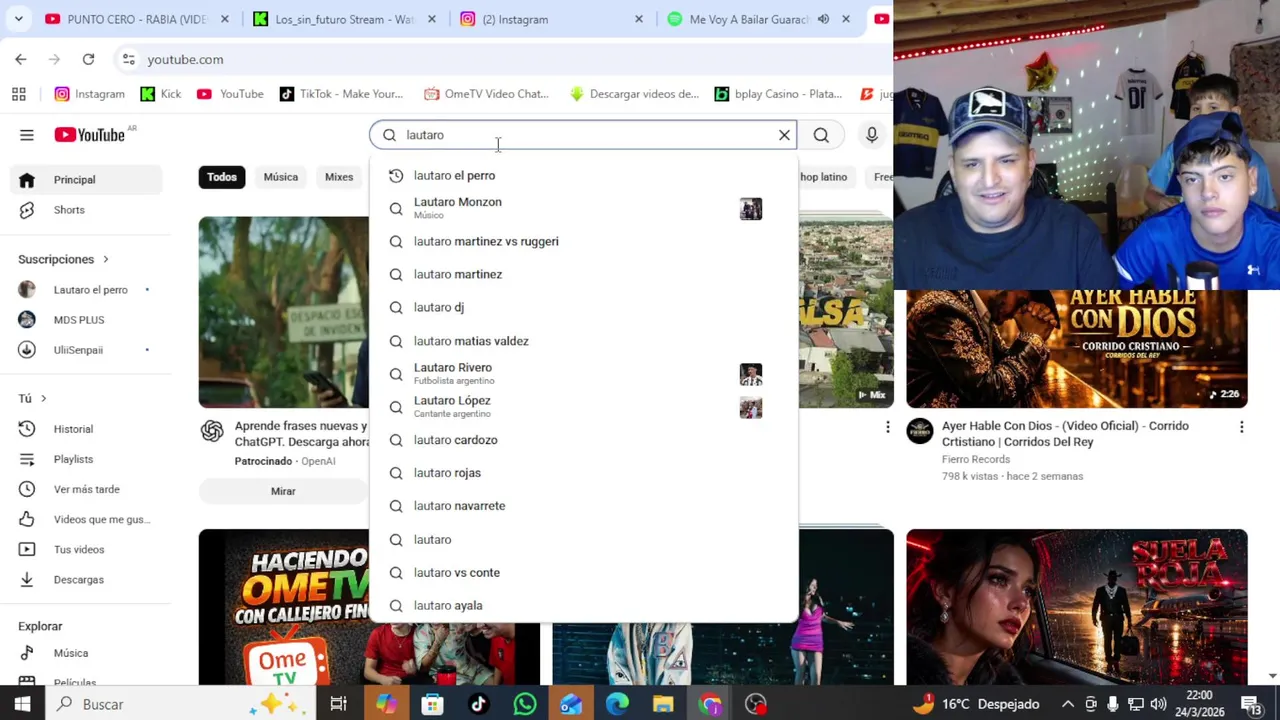The image size is (1280, 720).
Task: Choose suggestion 'lautaro vs conte'
Action: point(584,573)
